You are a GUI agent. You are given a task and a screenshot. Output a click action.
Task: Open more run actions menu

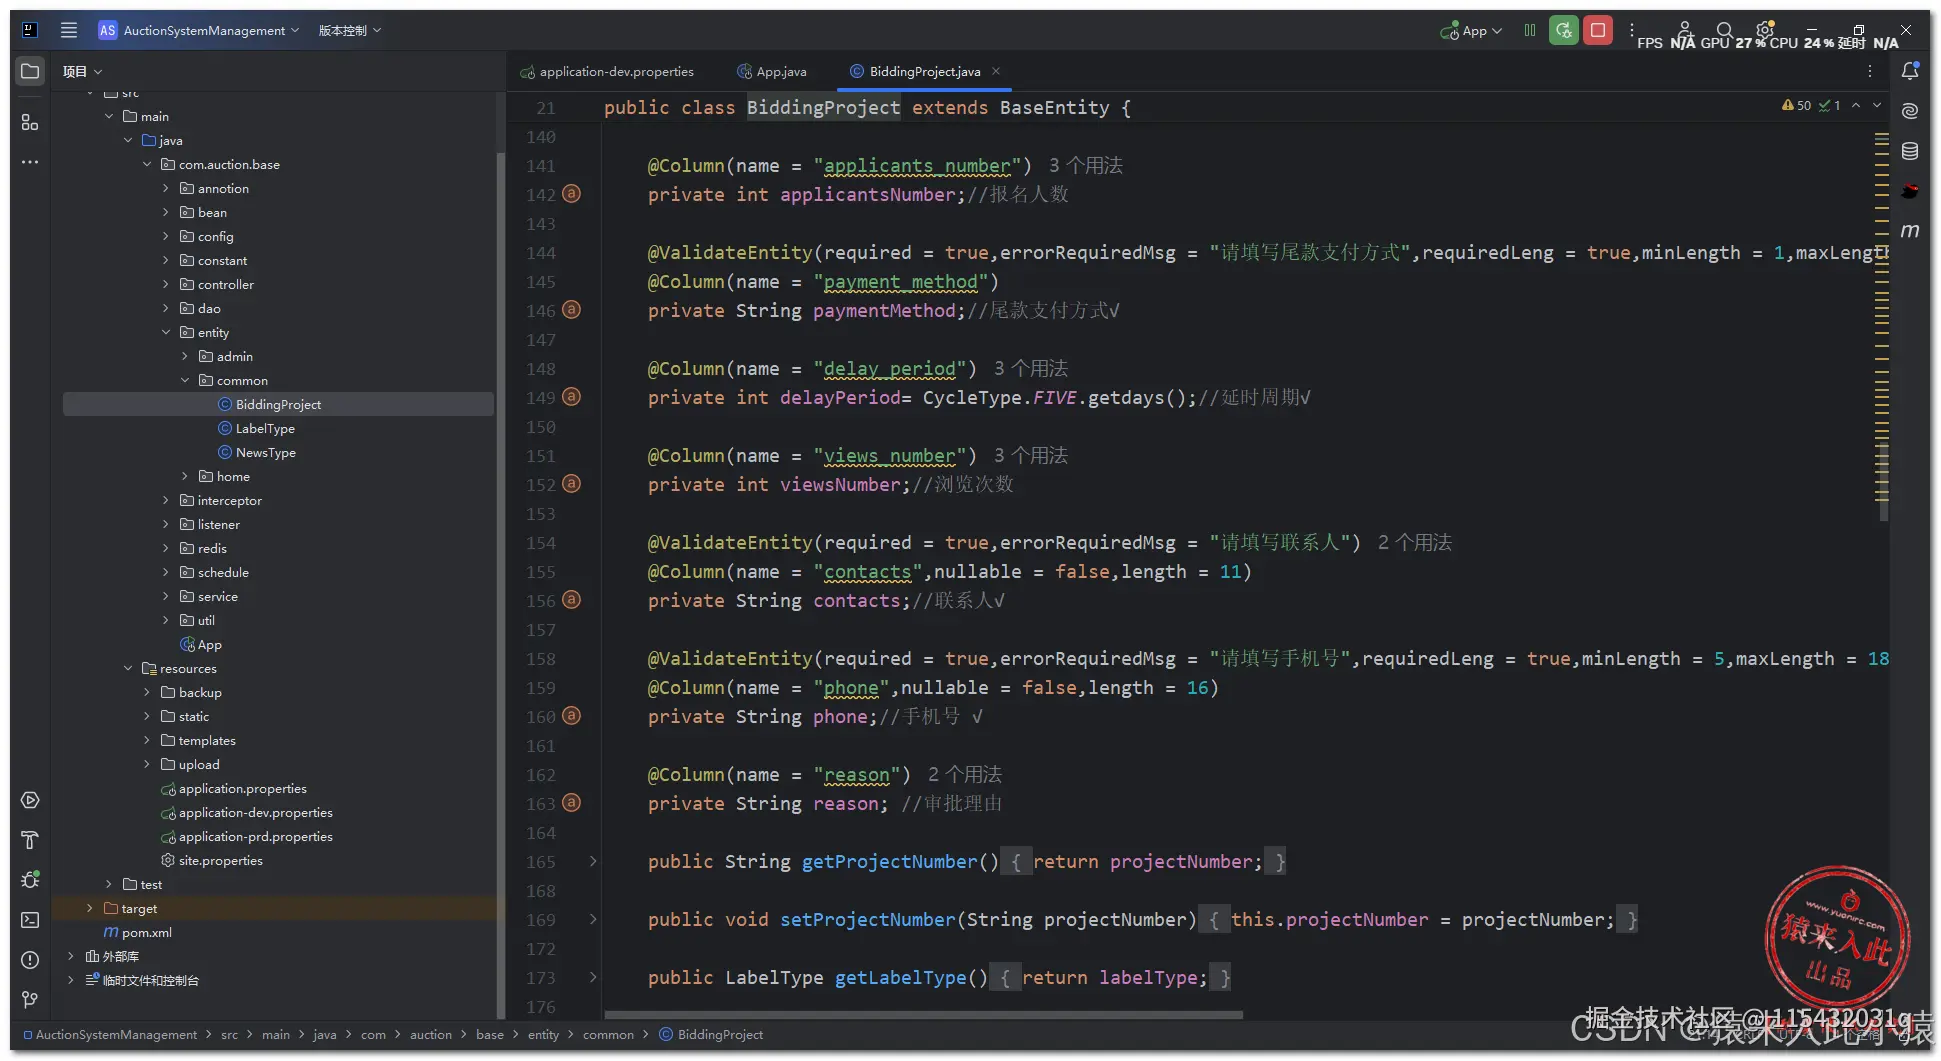coord(1632,30)
